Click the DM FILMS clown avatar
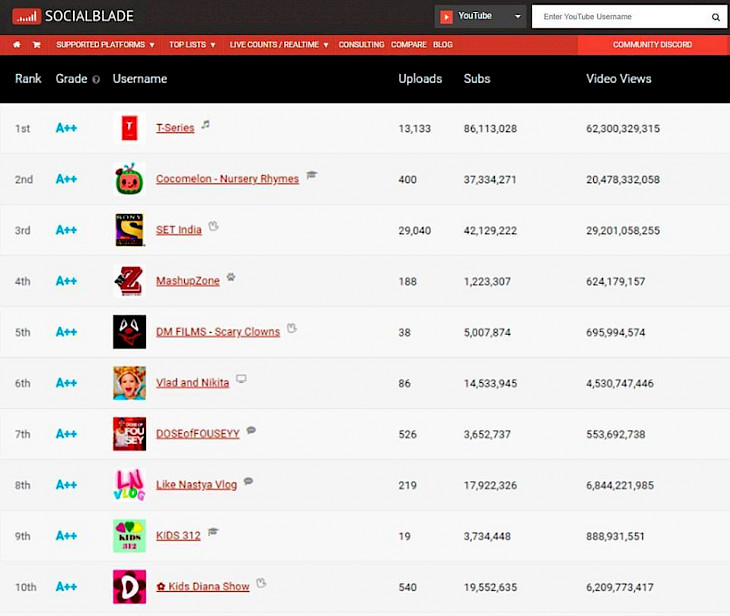Viewport: 730px width, 616px height. pyautogui.click(x=129, y=332)
